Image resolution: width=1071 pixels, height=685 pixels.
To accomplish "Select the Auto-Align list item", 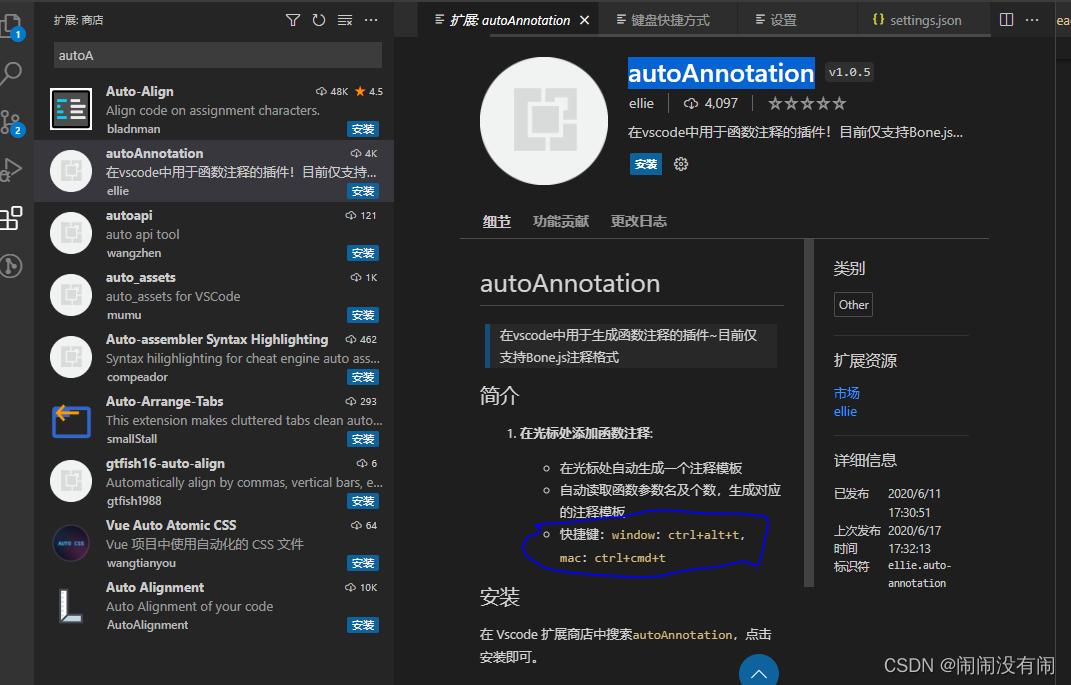I will click(214, 109).
